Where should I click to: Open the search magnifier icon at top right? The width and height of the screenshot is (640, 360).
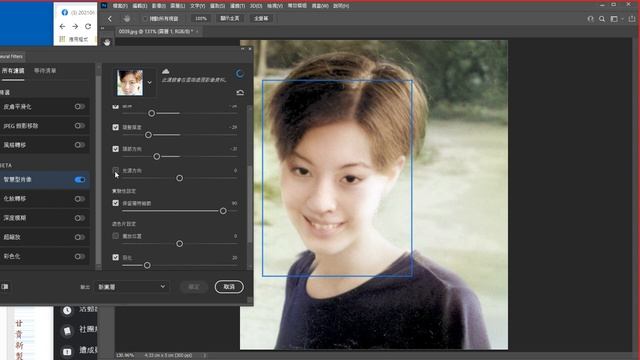coord(602,19)
